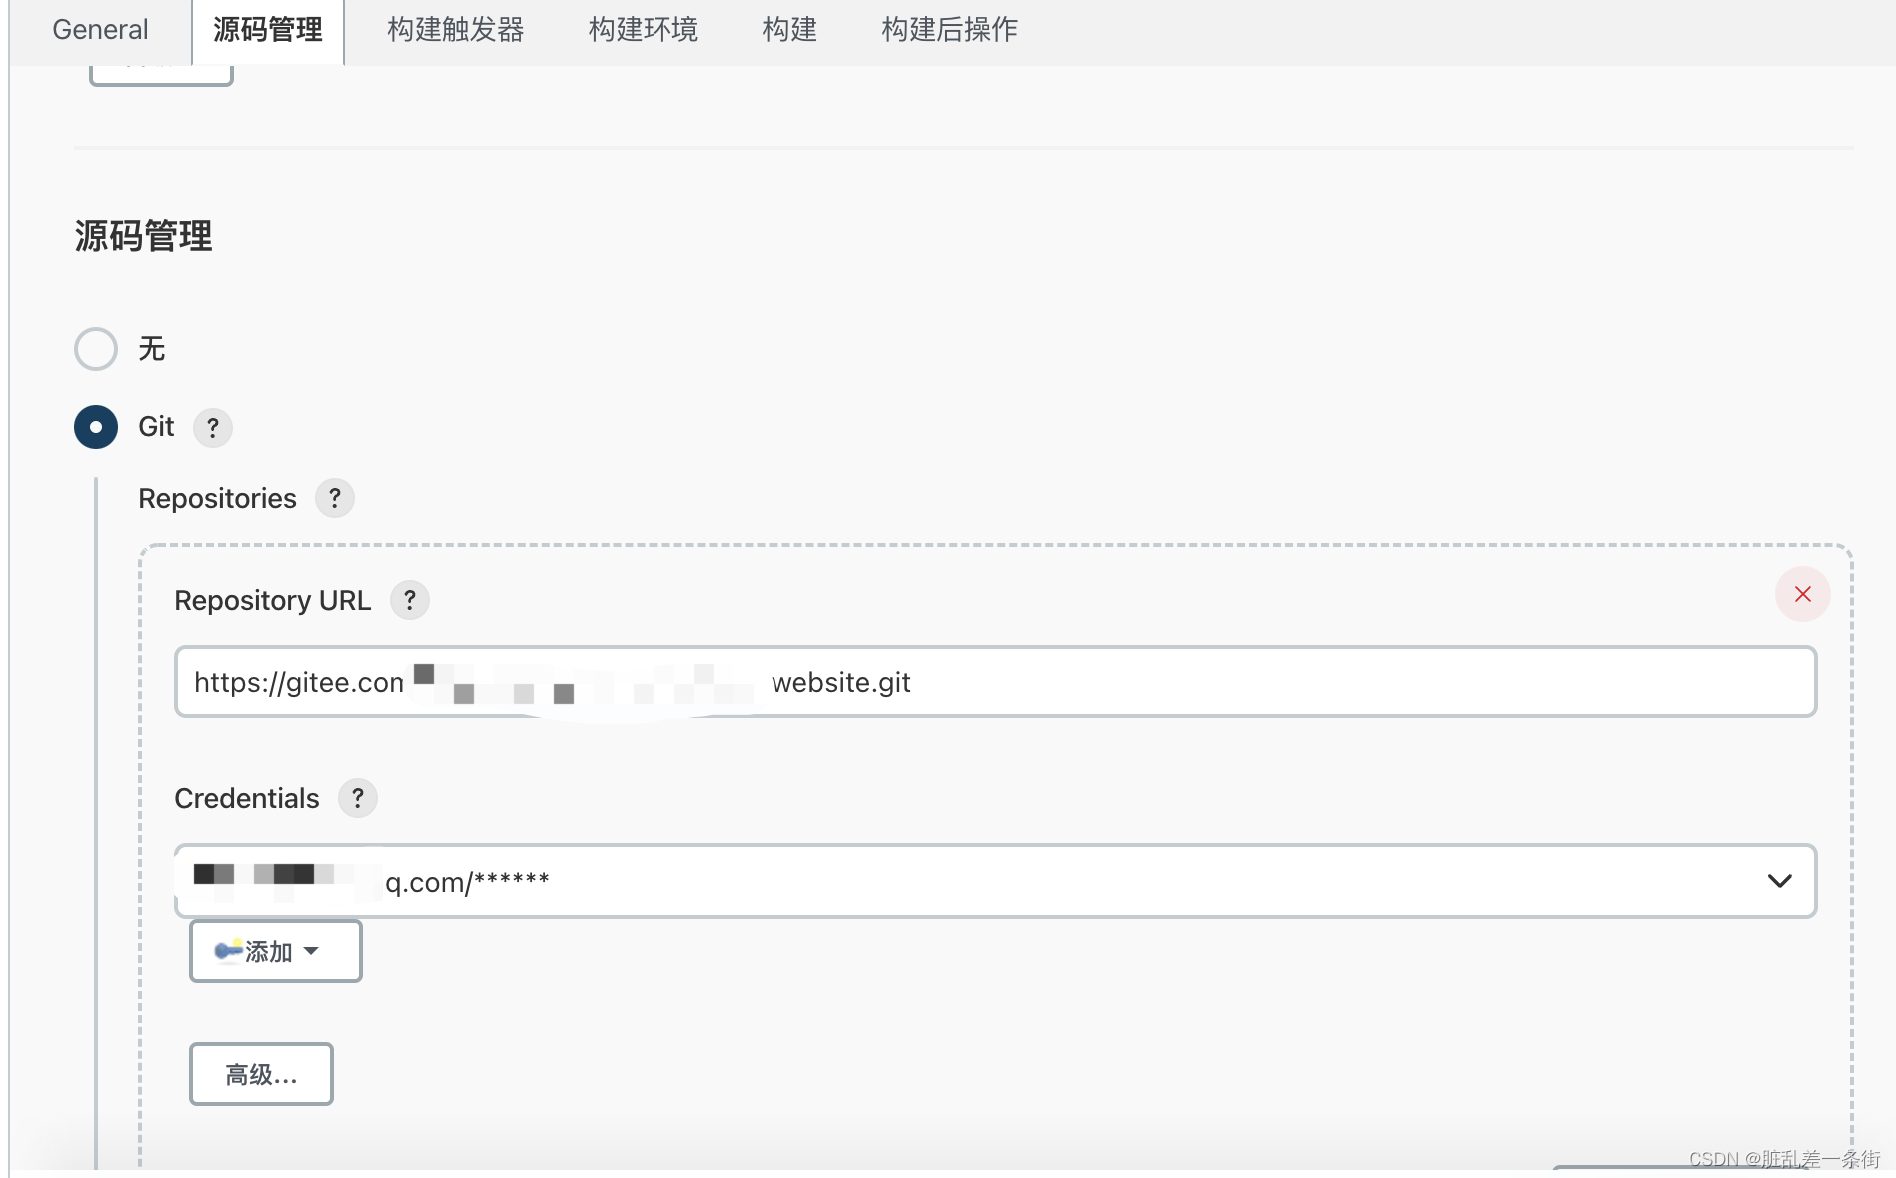1896x1178 pixels.
Task: Go to the 构建 tab
Action: pyautogui.click(x=789, y=30)
